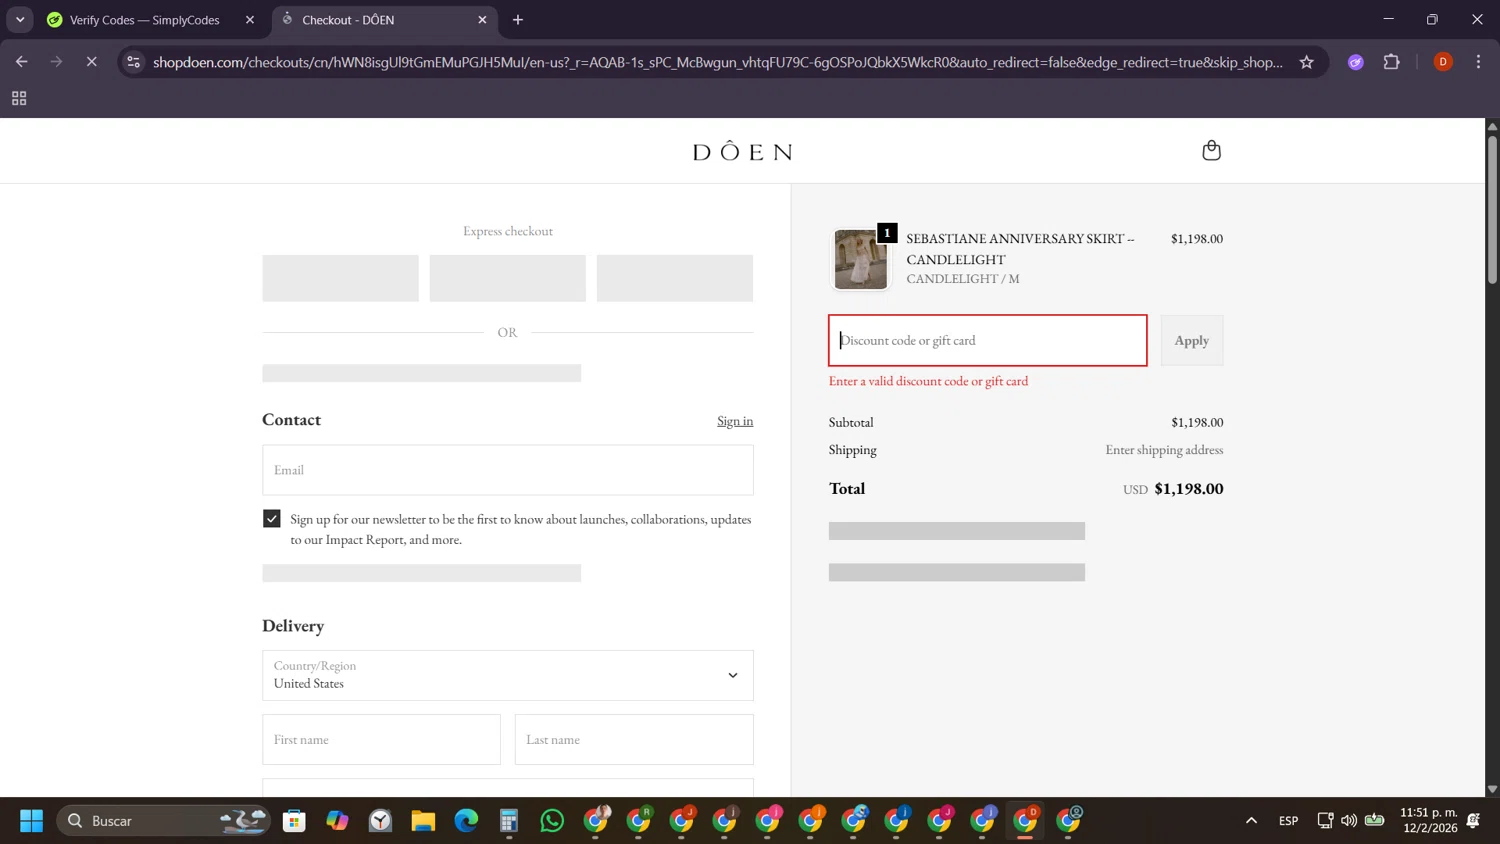Click Apply discount button
1500x844 pixels.
point(1192,340)
